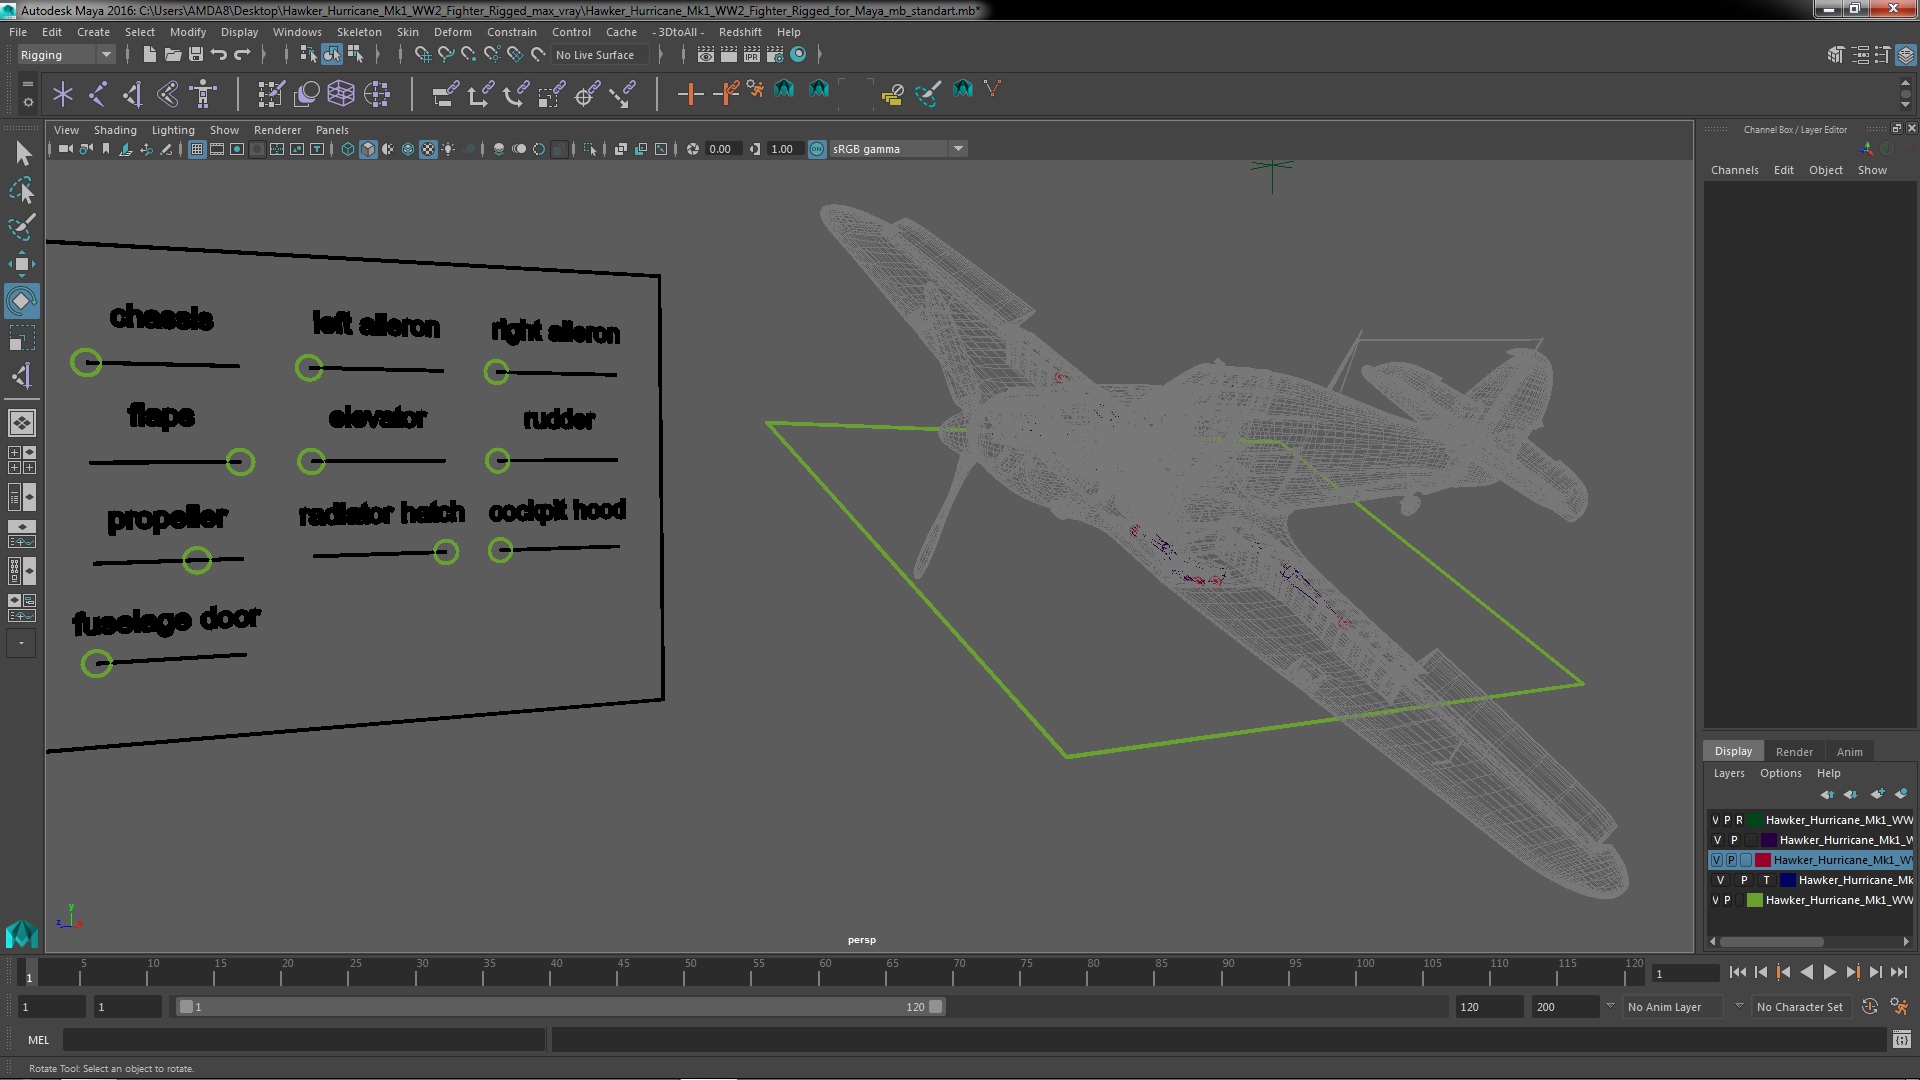
Task: Click Options in layer editor
Action: tap(1780, 773)
